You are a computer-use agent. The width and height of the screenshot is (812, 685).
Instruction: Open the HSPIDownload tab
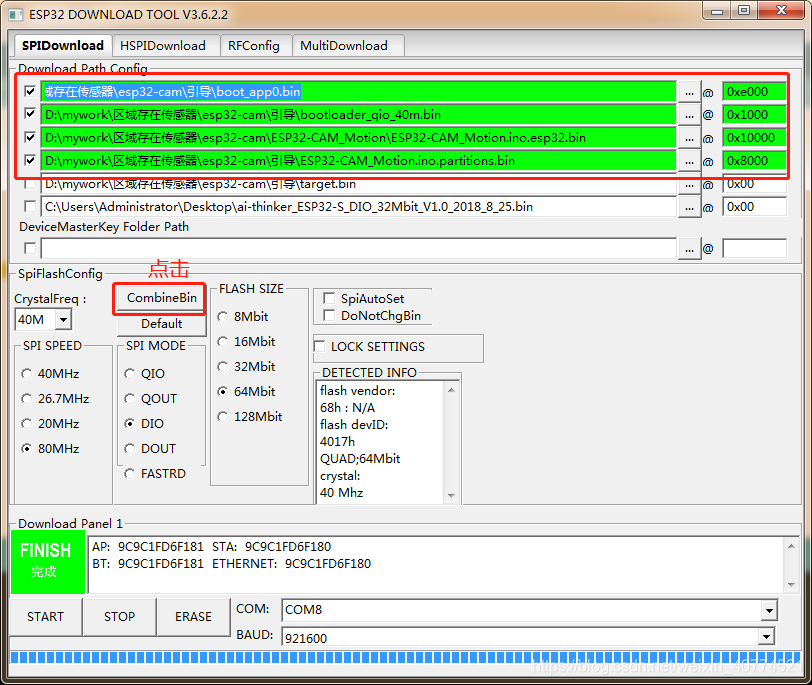click(x=163, y=46)
